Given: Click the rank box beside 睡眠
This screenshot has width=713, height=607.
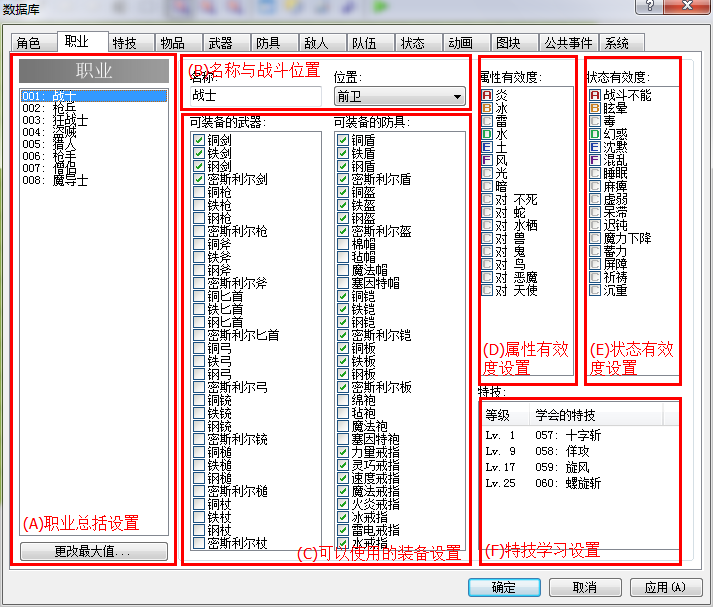Looking at the screenshot, I should click(x=595, y=173).
